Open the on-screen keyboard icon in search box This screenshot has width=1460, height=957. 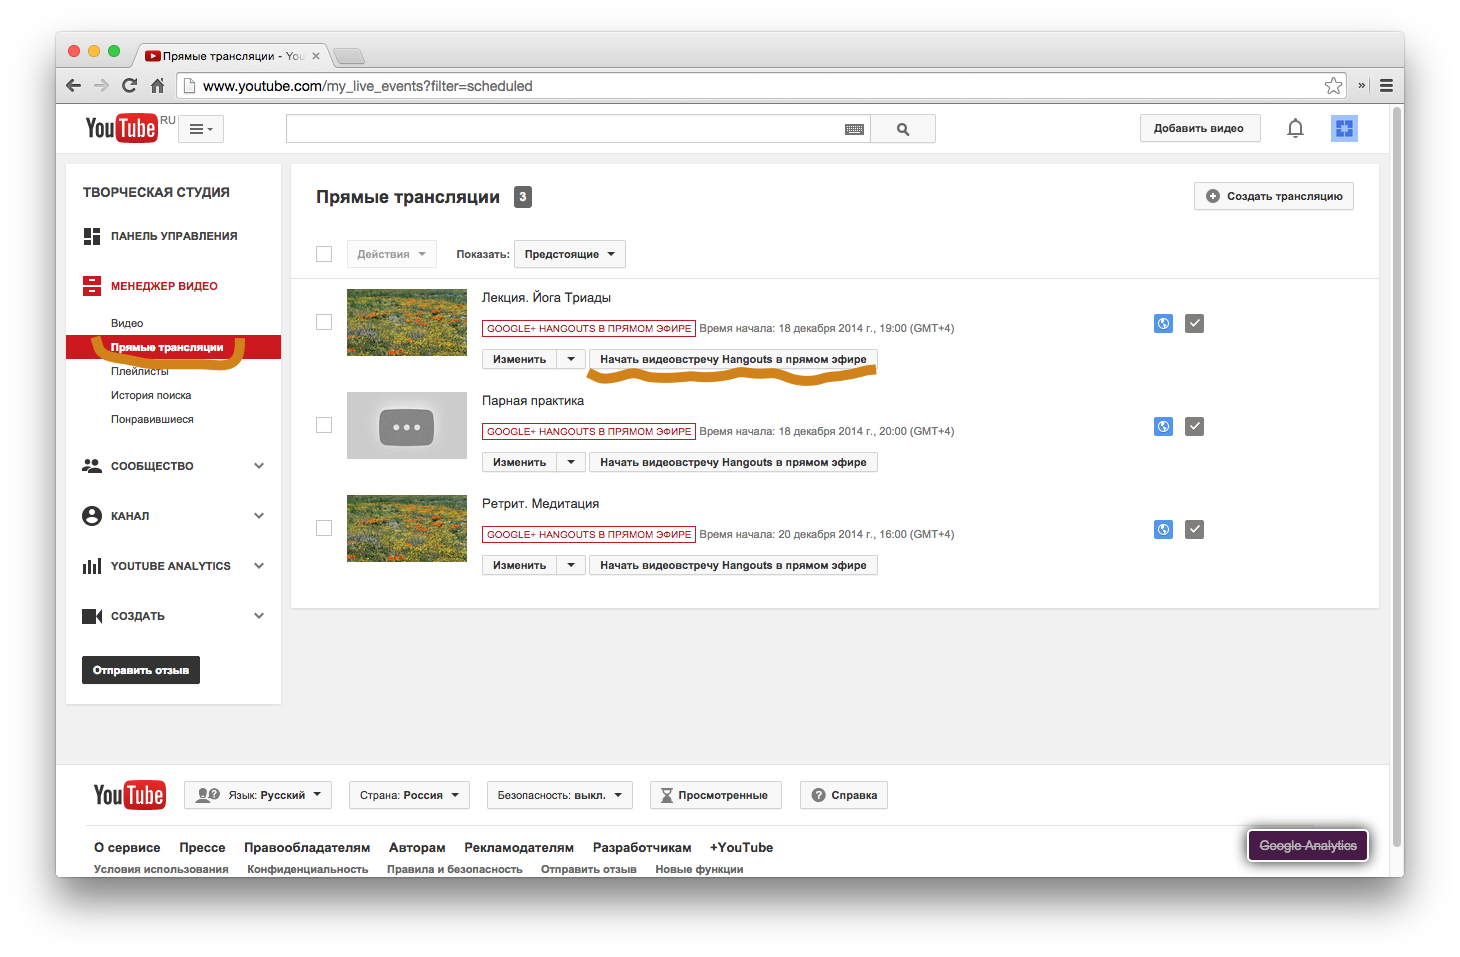coord(854,129)
